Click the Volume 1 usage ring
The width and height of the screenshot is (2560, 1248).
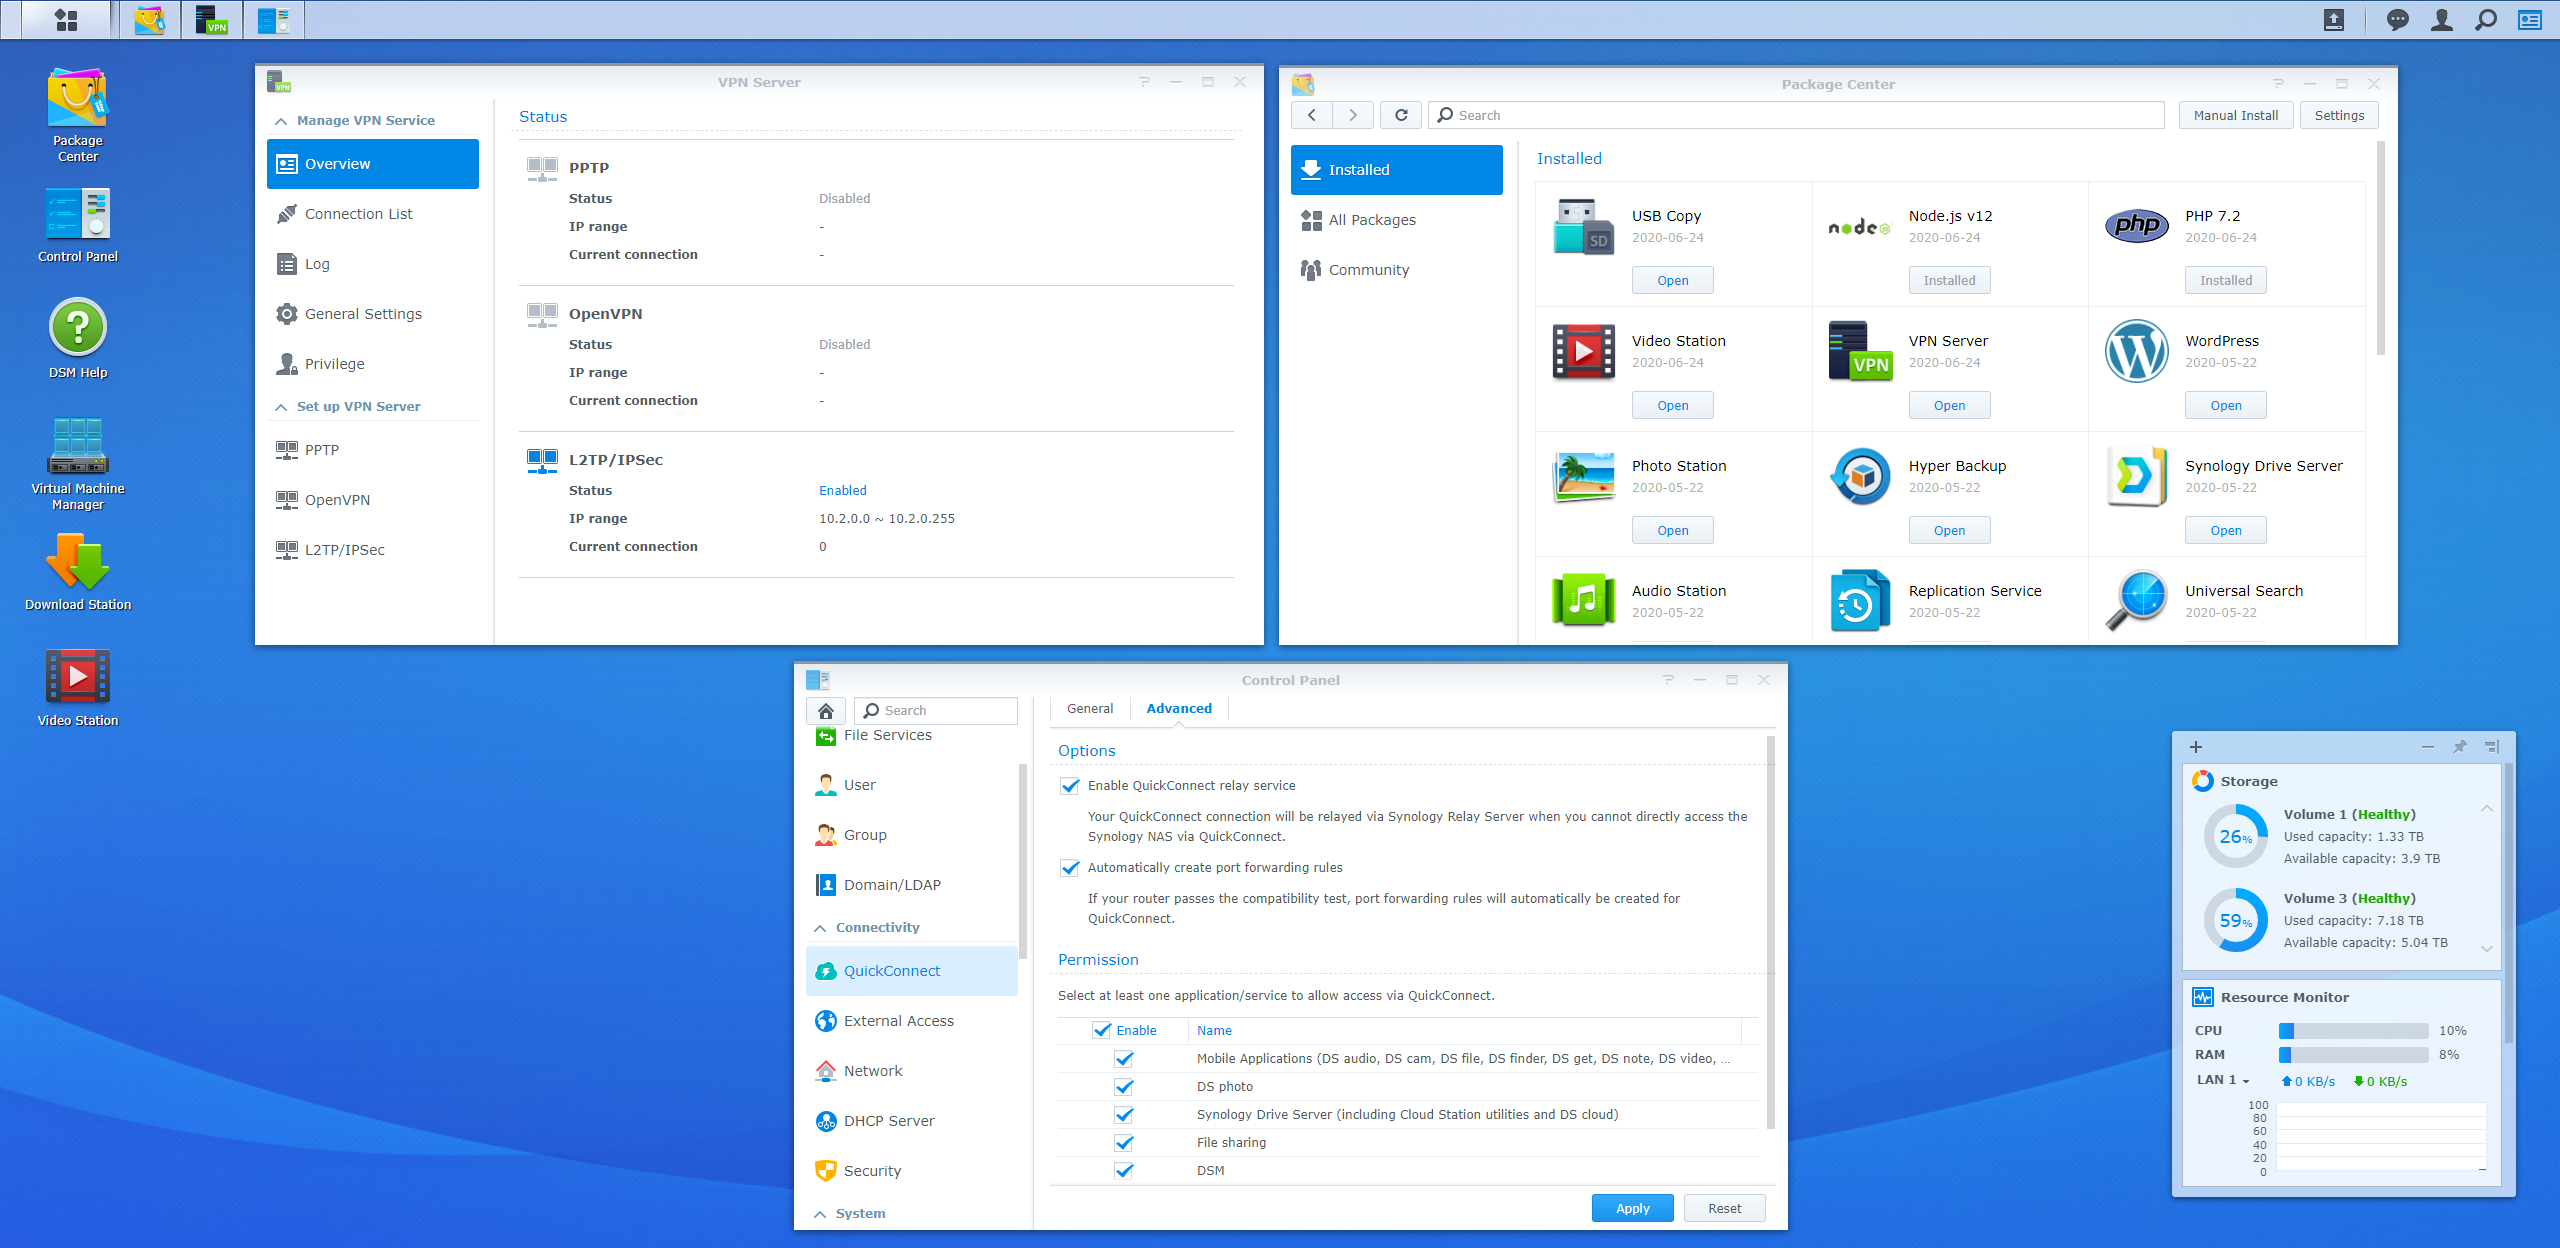click(x=2235, y=837)
